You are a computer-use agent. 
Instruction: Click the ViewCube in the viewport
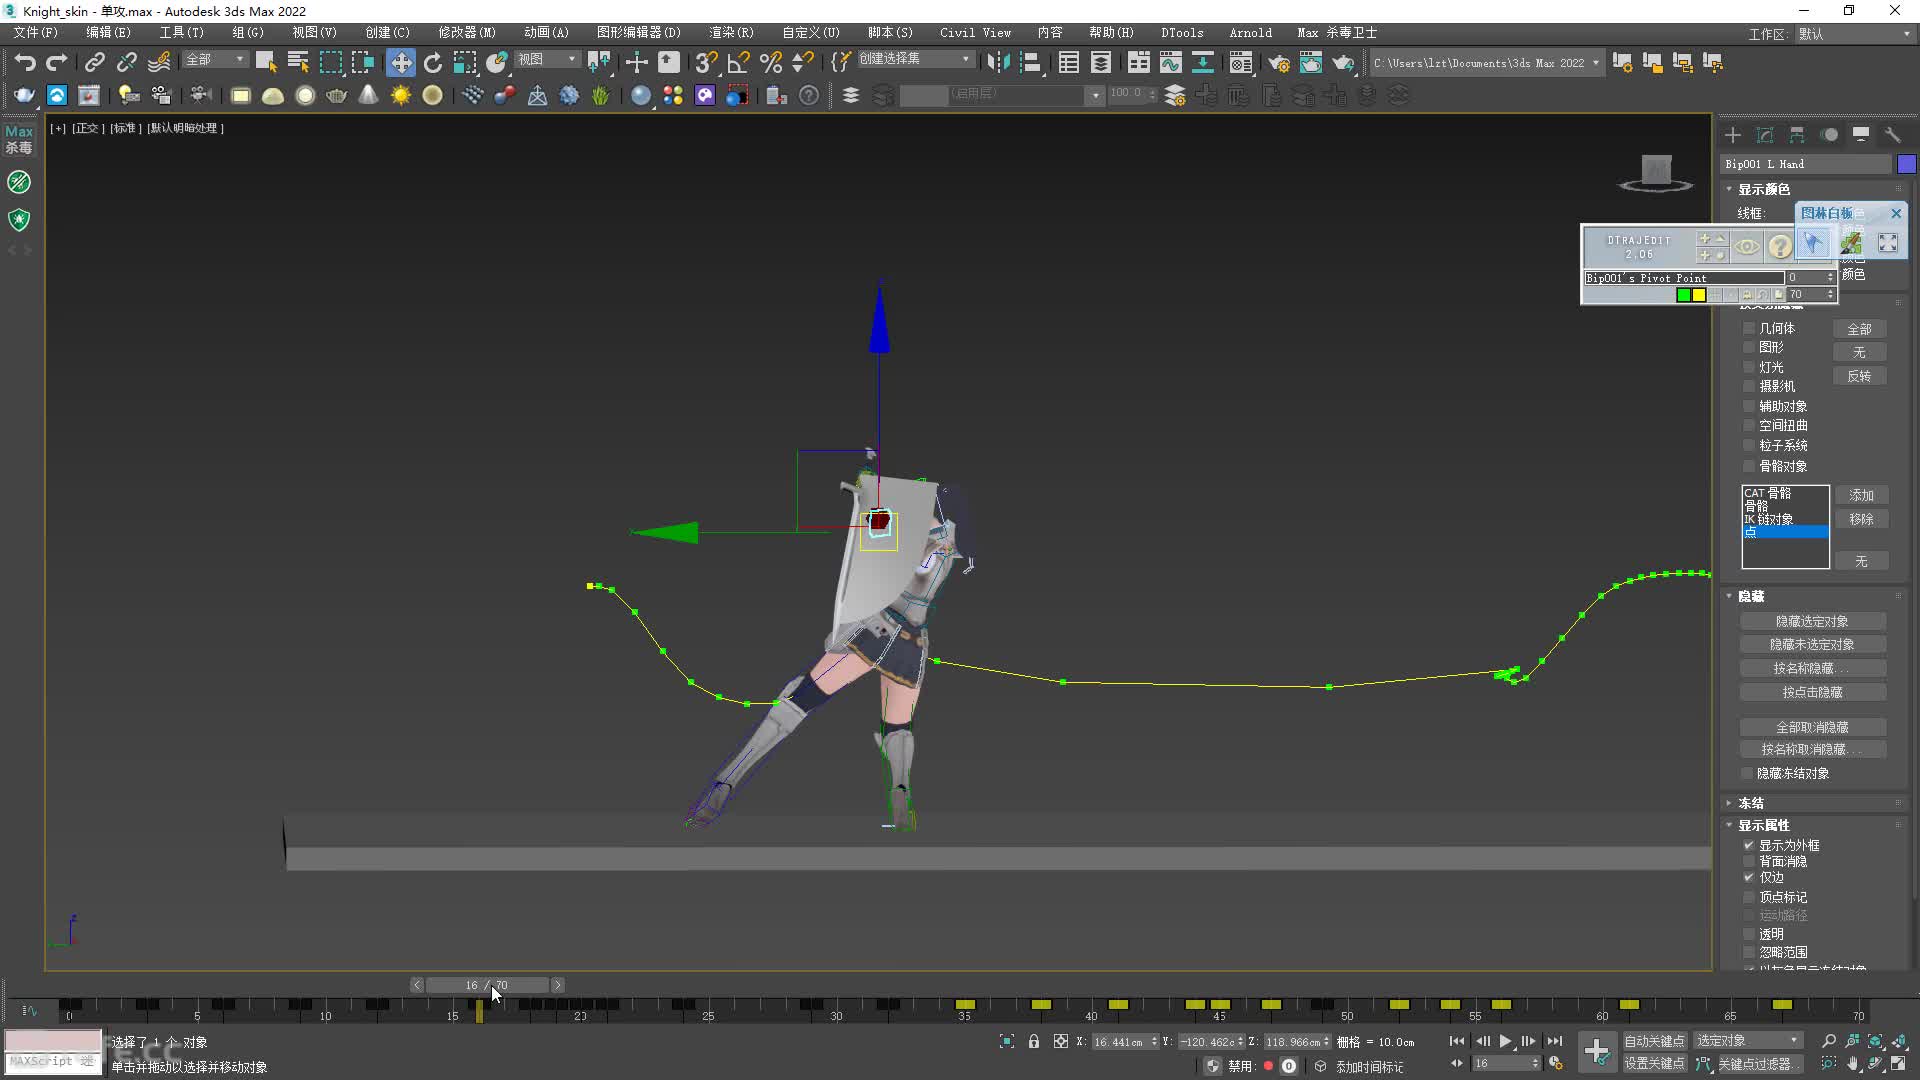point(1656,172)
